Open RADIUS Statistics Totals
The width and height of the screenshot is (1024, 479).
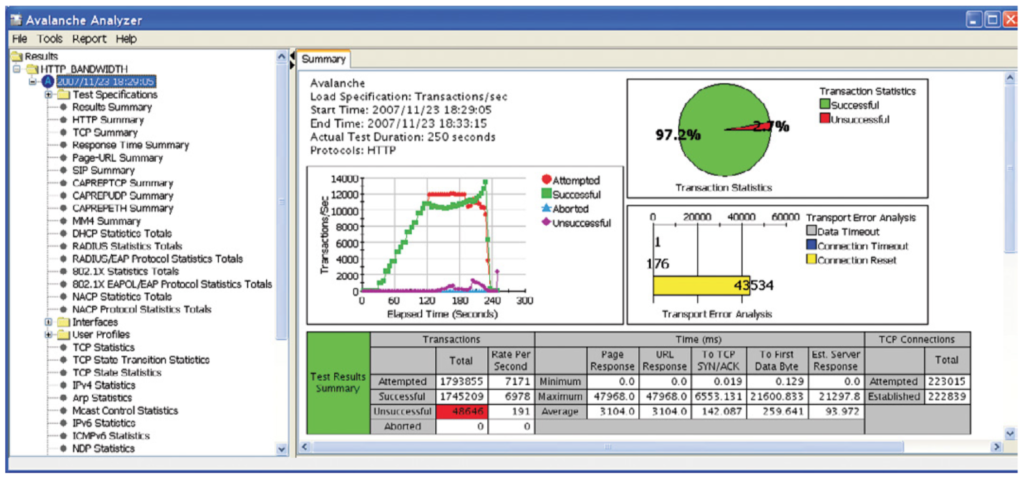click(126, 246)
